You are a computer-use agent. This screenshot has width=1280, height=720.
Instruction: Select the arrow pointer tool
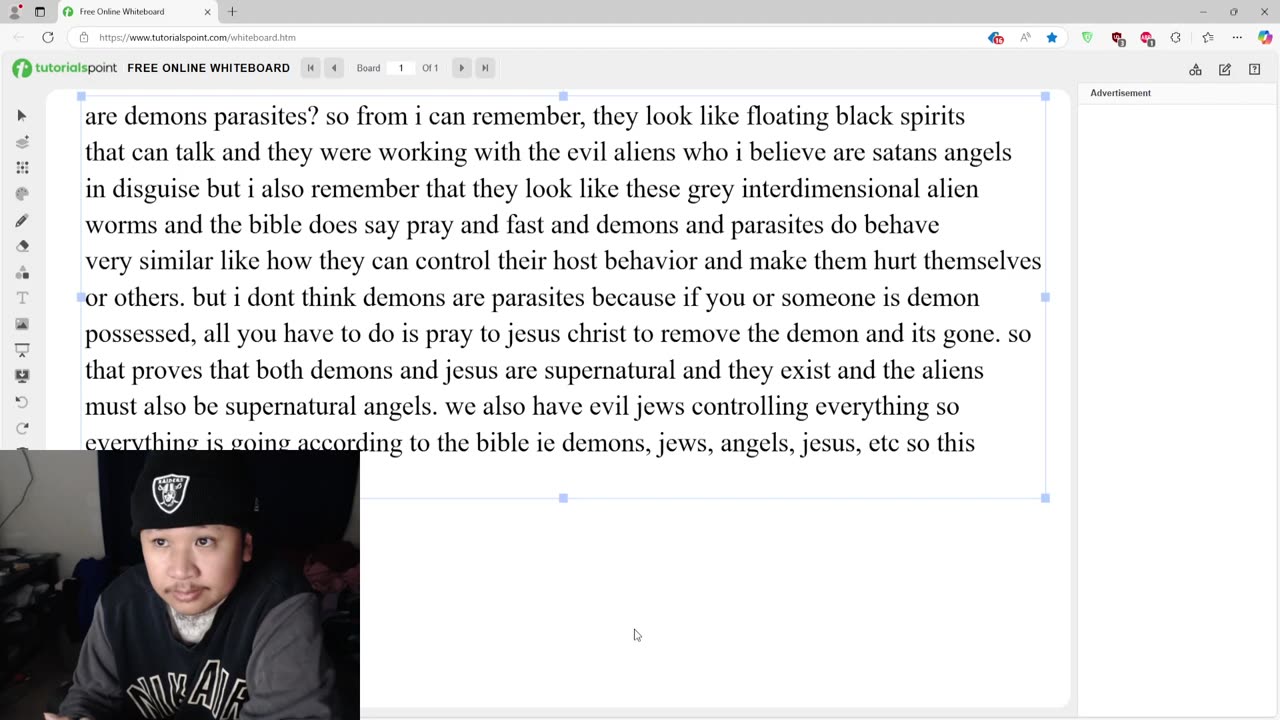click(22, 116)
